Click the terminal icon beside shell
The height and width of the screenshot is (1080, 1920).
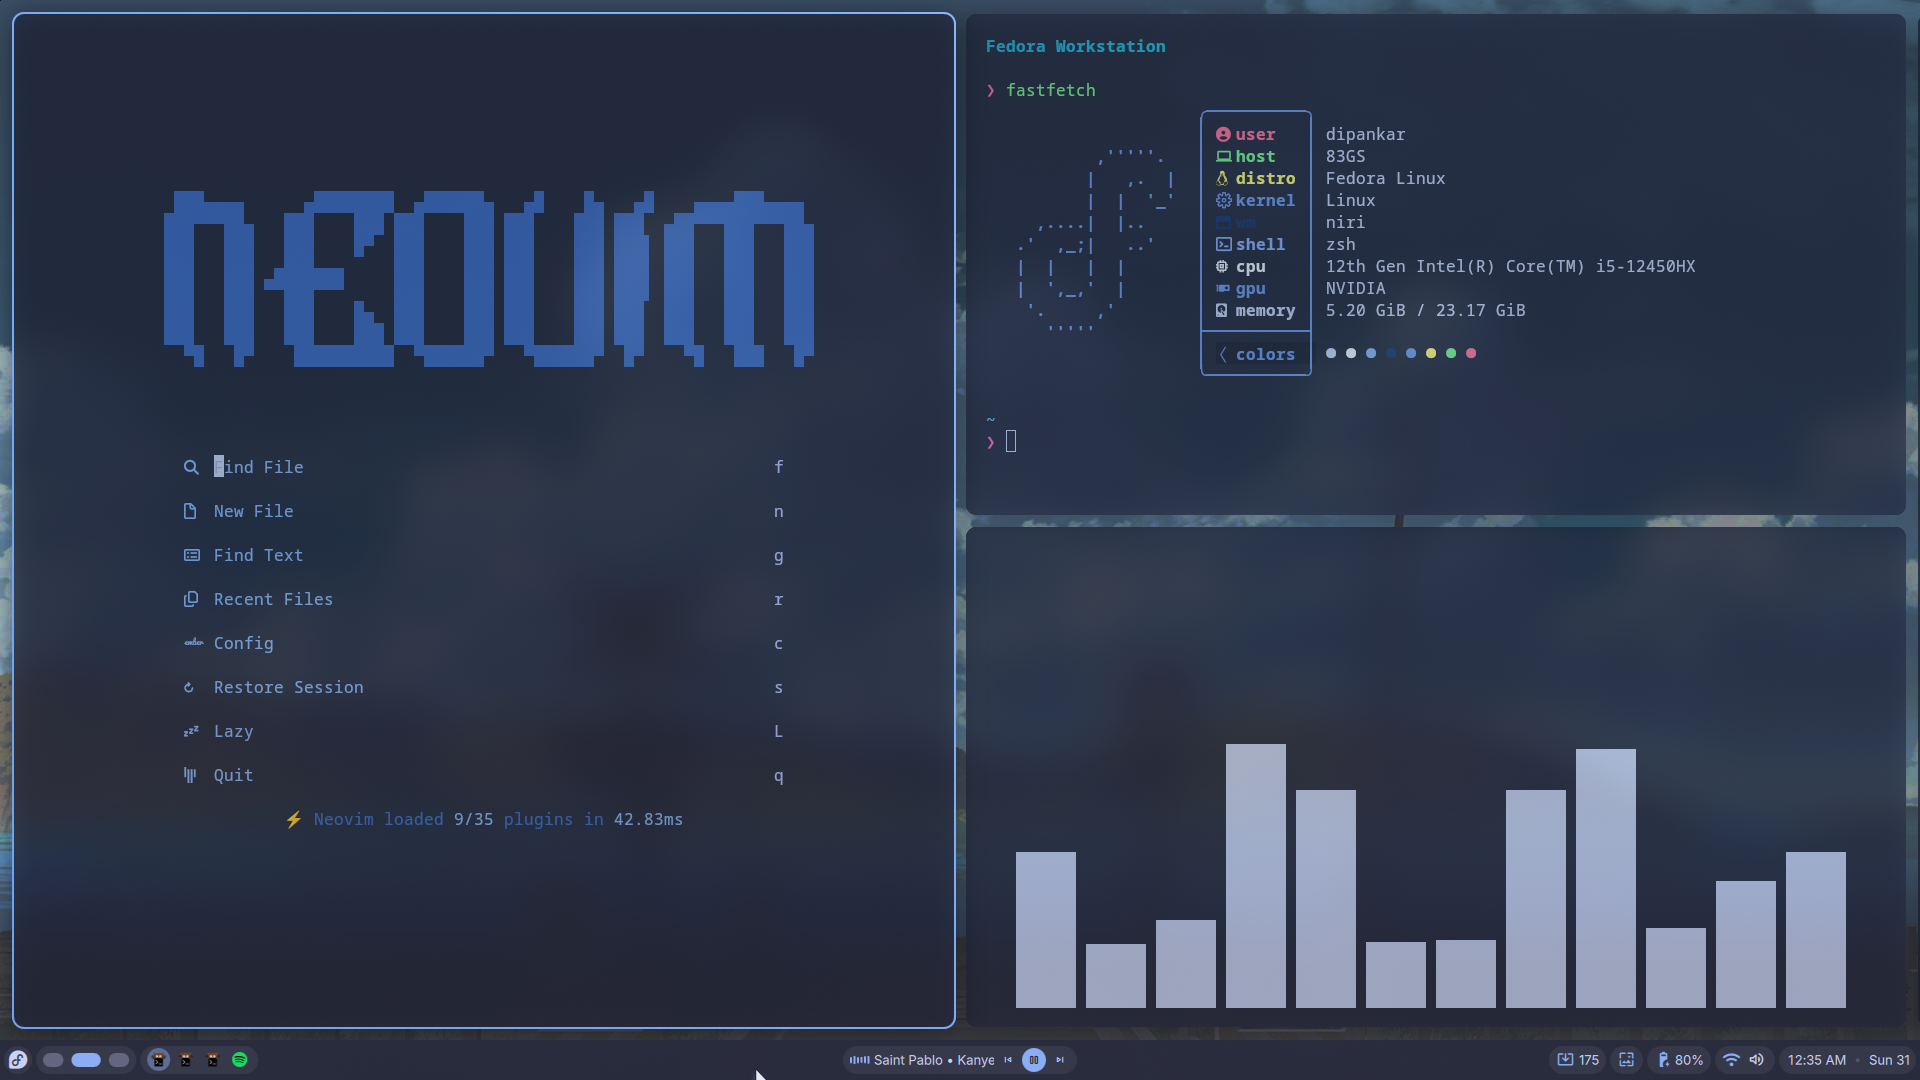coord(1223,244)
